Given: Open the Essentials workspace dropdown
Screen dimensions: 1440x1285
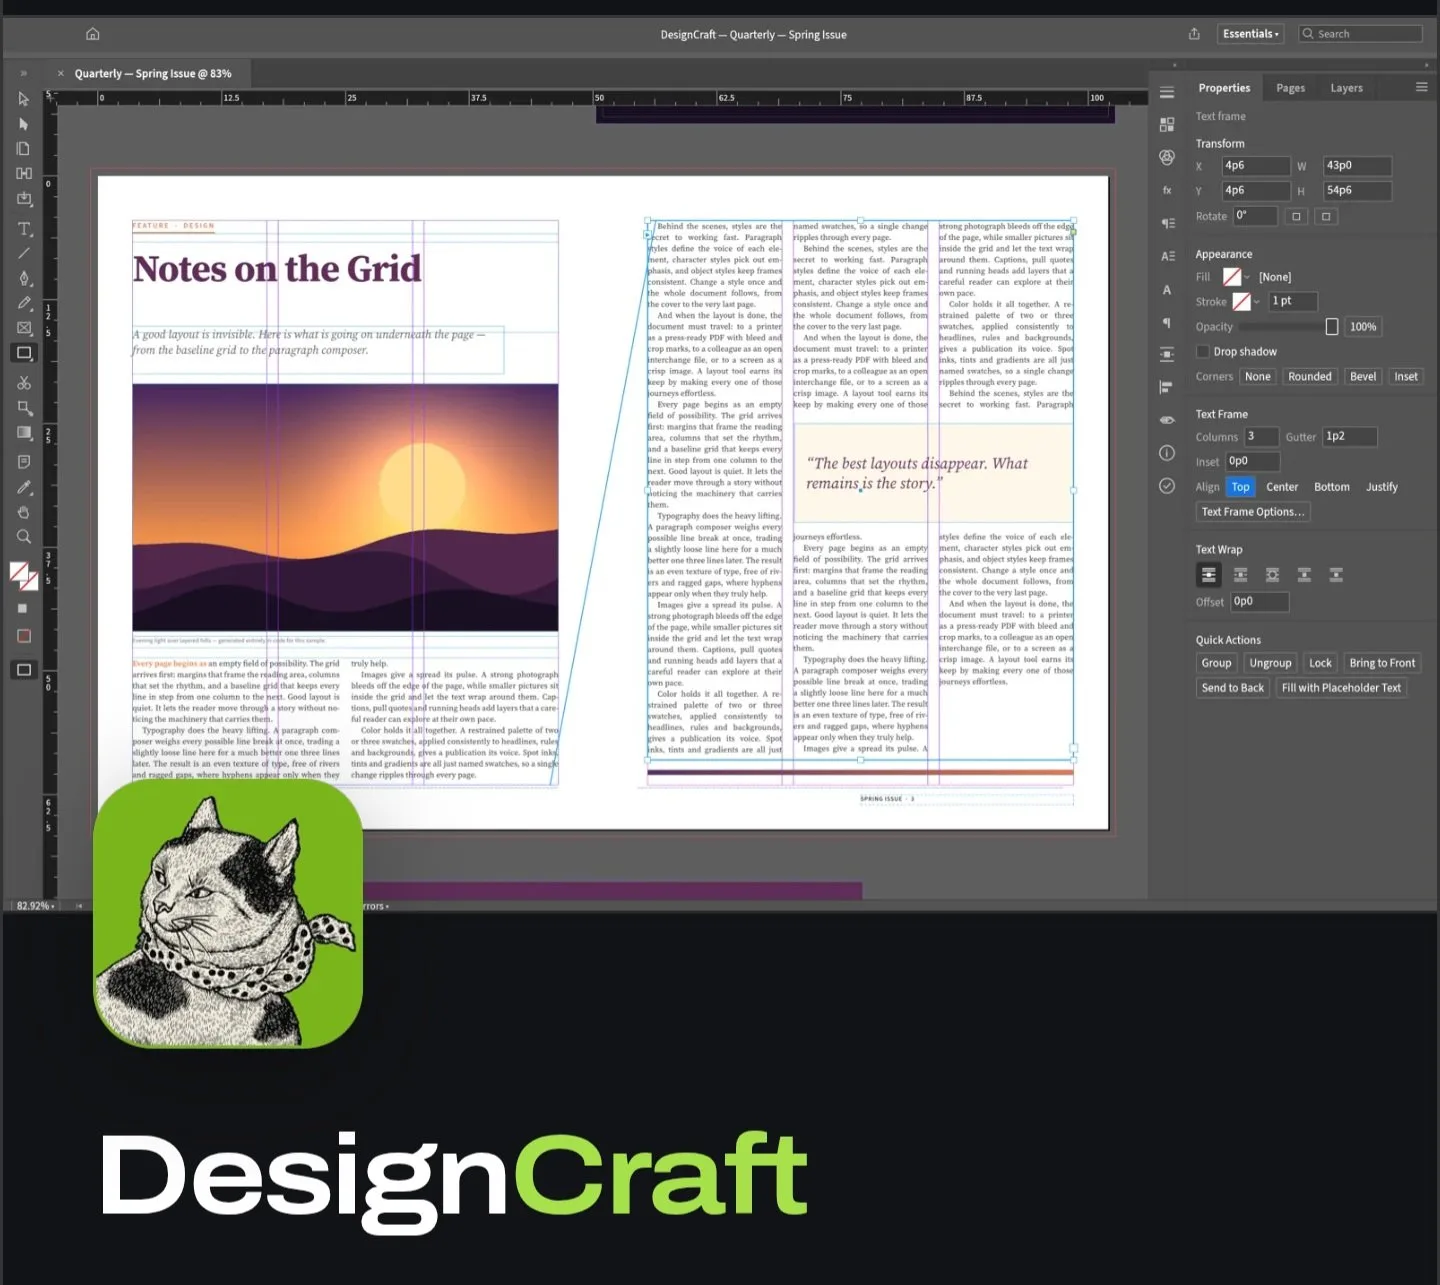Looking at the screenshot, I should 1251,34.
